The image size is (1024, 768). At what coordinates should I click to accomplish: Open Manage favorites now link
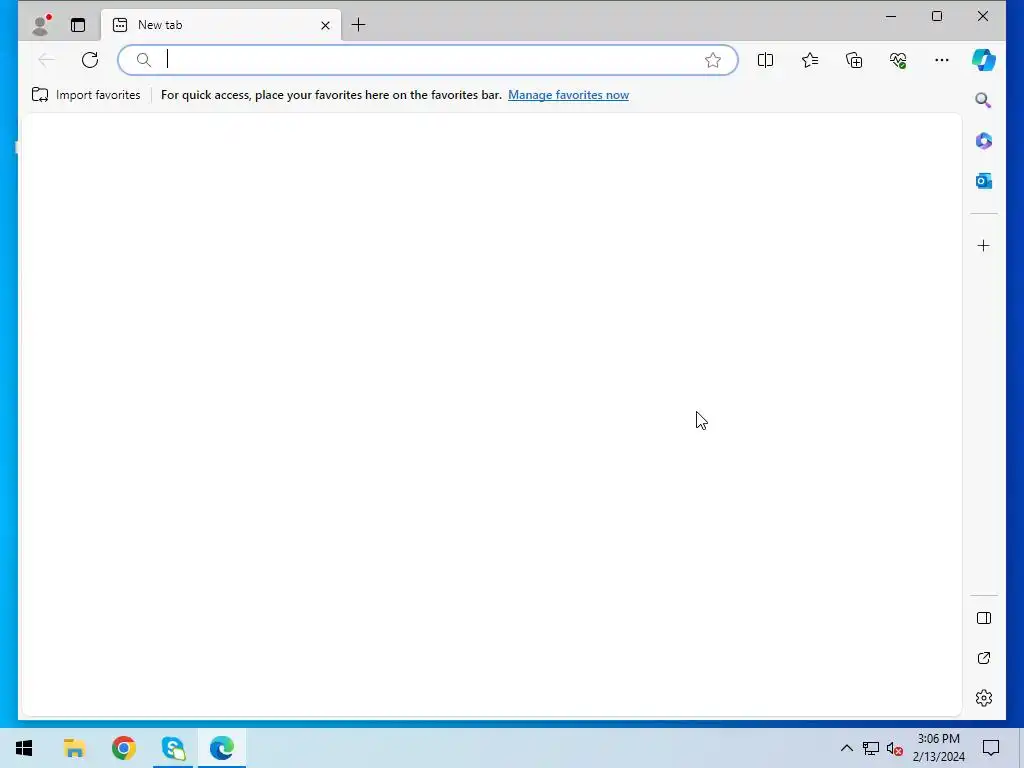coord(568,95)
